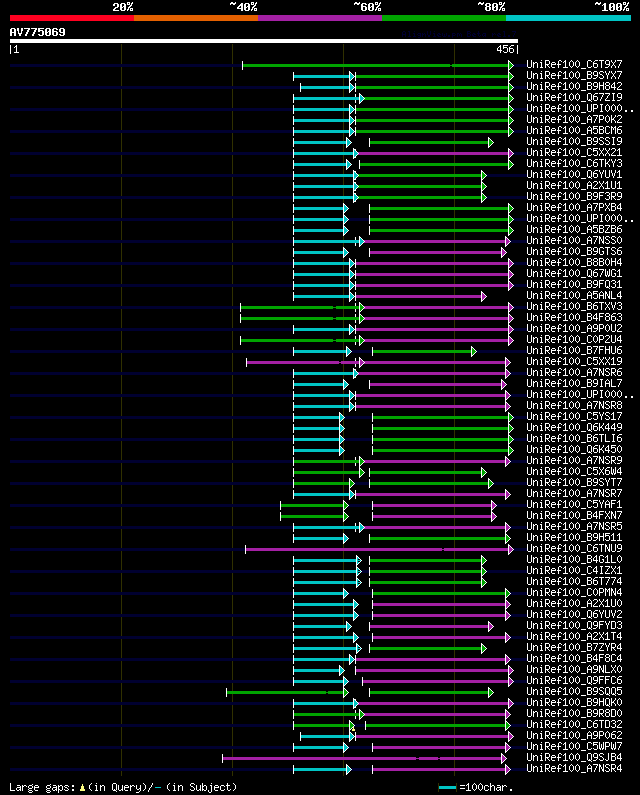Open the UniRef100_C0P2U4 hit

coord(574,339)
